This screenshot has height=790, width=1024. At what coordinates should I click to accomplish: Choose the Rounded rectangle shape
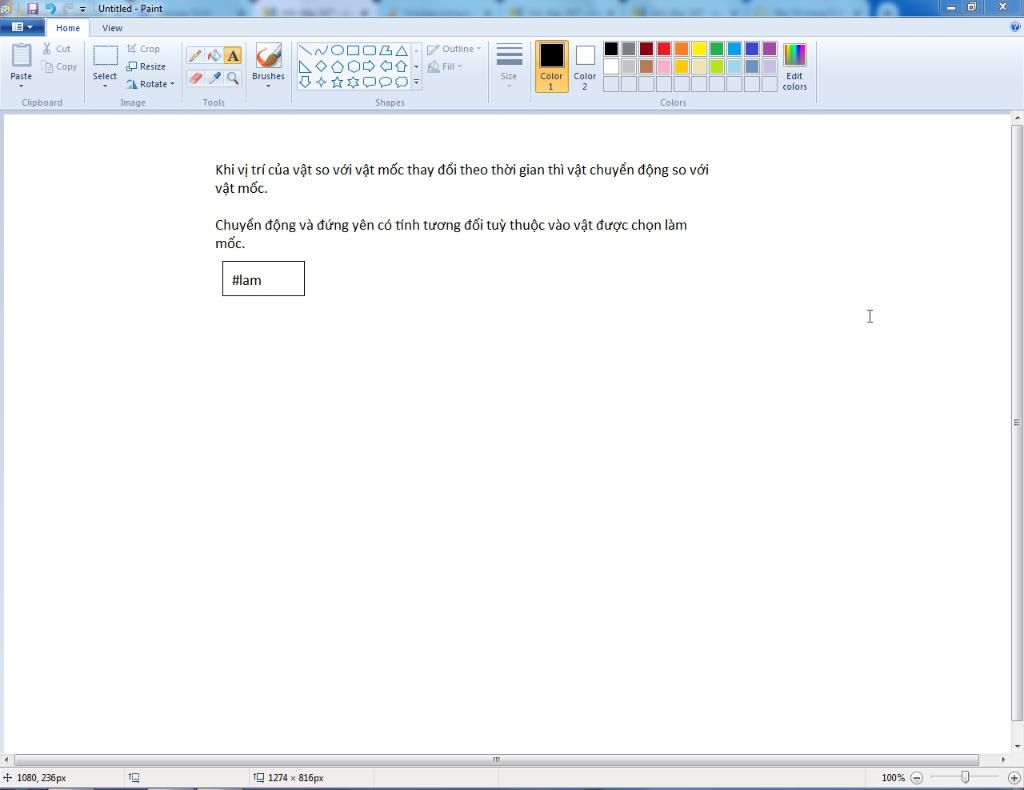pyautogui.click(x=369, y=50)
